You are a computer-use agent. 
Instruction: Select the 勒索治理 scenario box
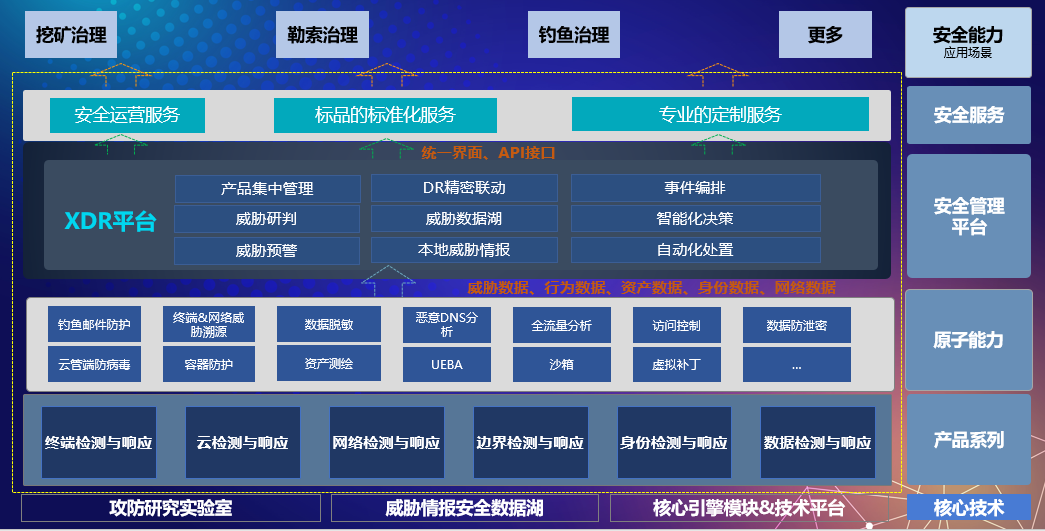316,35
